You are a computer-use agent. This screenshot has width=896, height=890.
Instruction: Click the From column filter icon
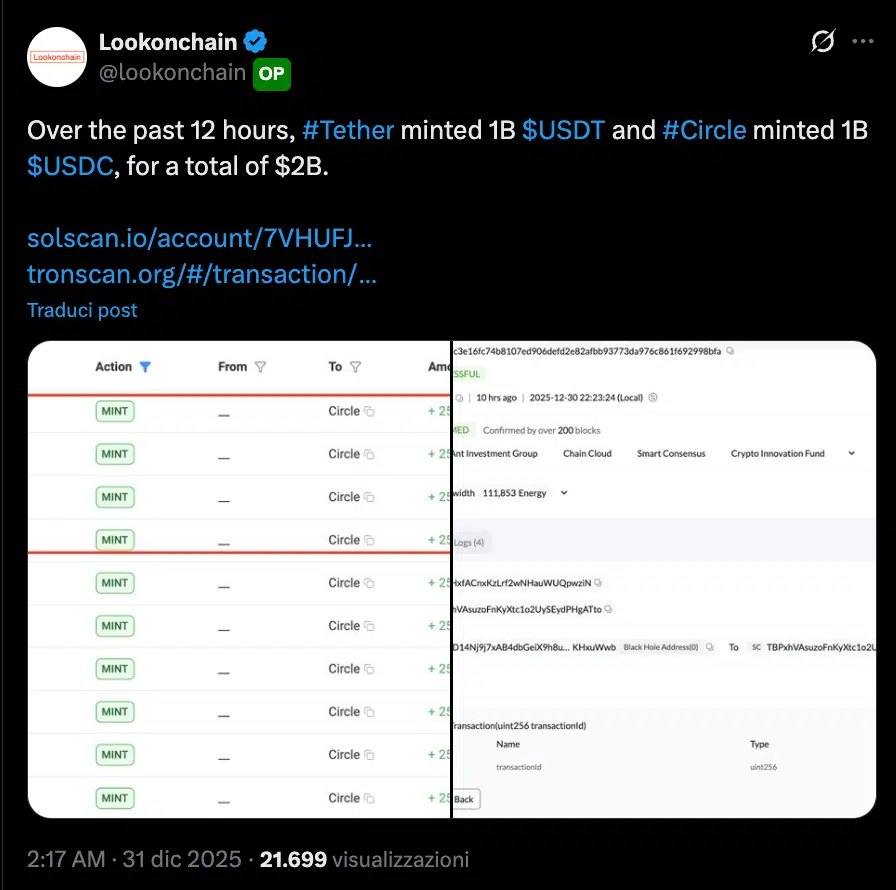260,367
